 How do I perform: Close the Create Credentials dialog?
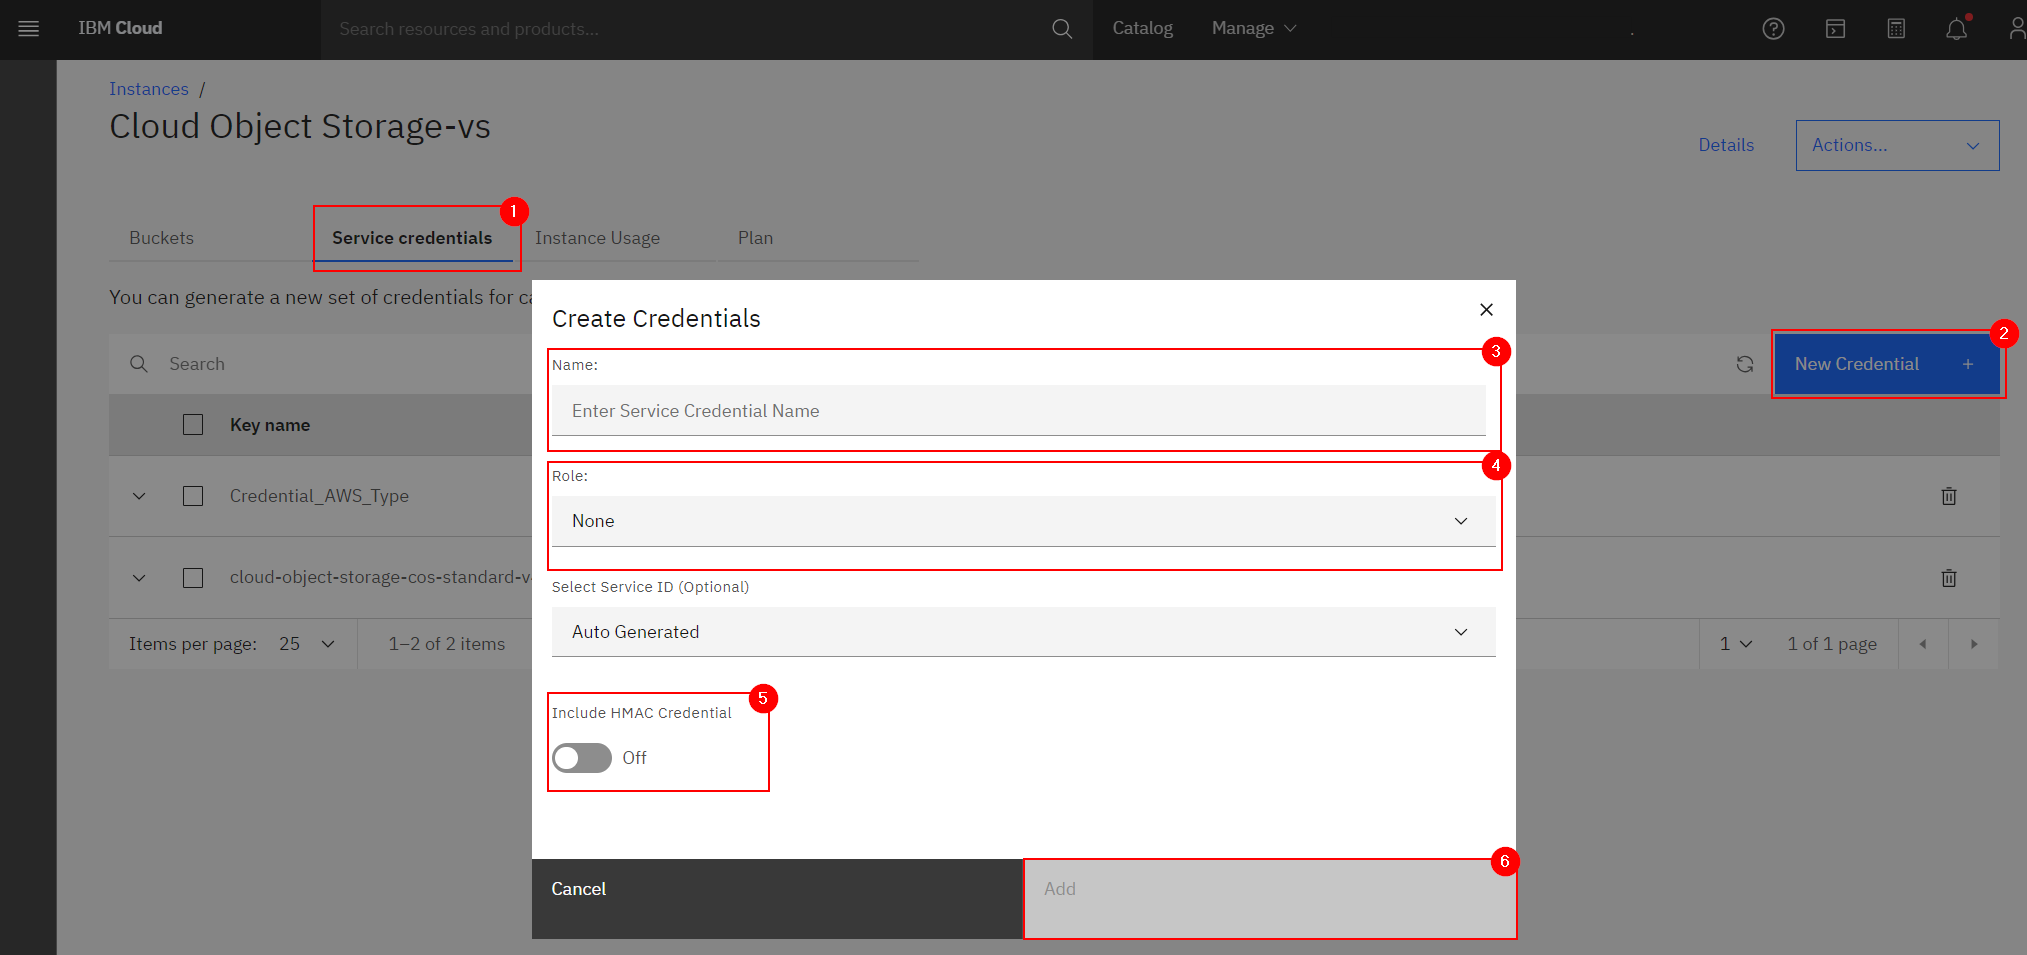click(x=1486, y=310)
